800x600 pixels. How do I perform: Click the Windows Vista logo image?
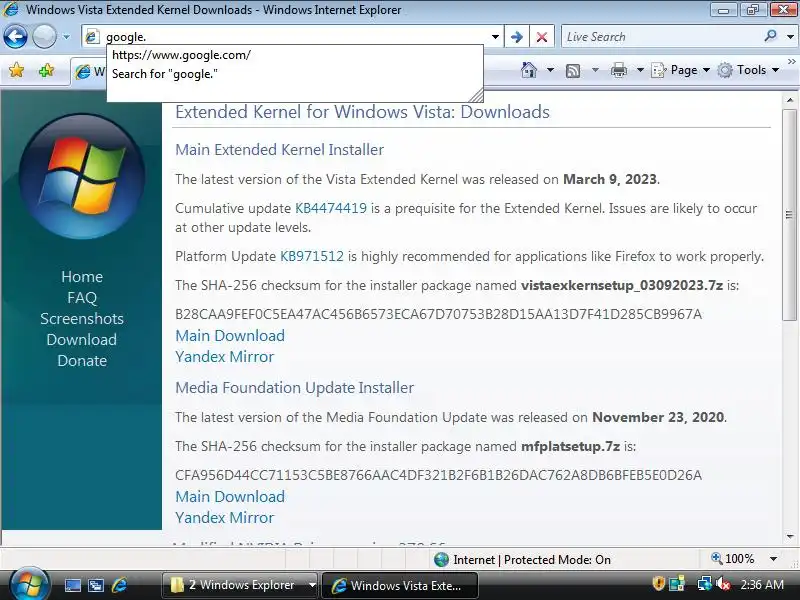82,176
